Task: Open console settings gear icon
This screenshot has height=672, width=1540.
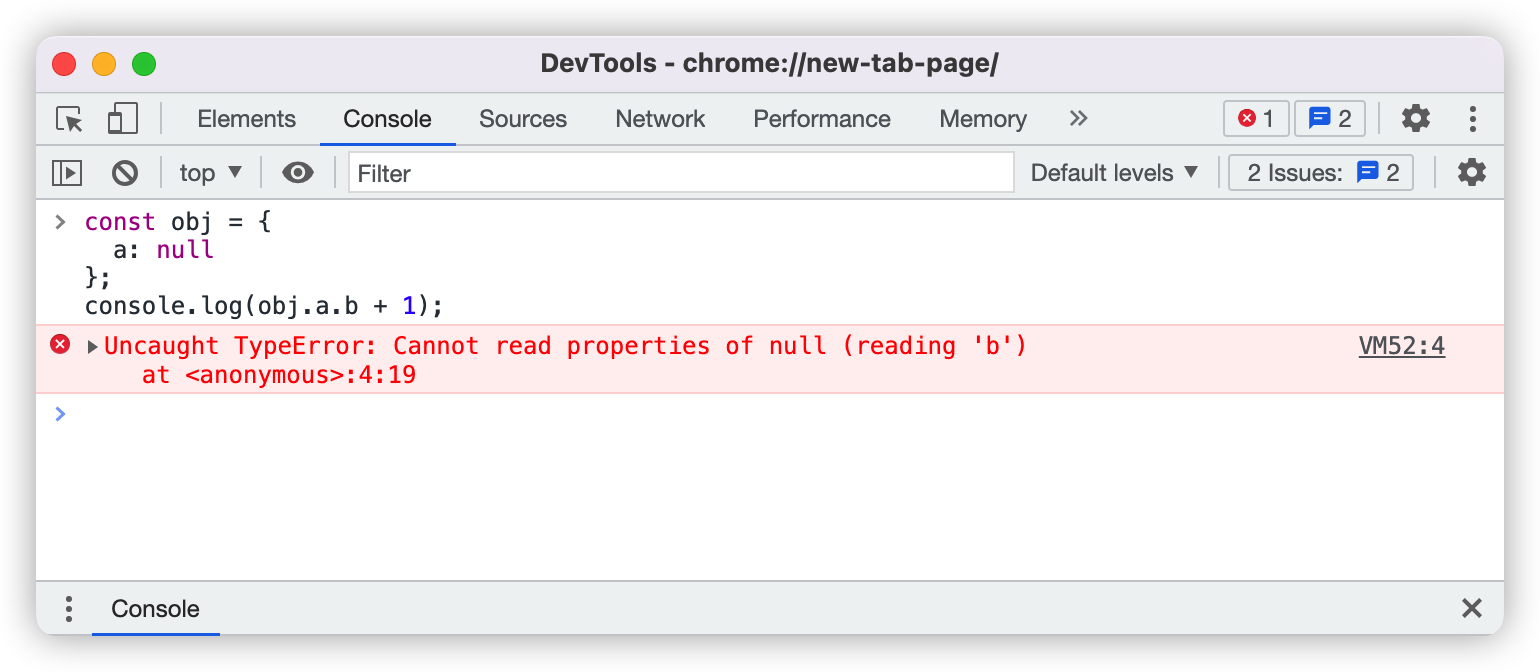Action: point(1471,173)
